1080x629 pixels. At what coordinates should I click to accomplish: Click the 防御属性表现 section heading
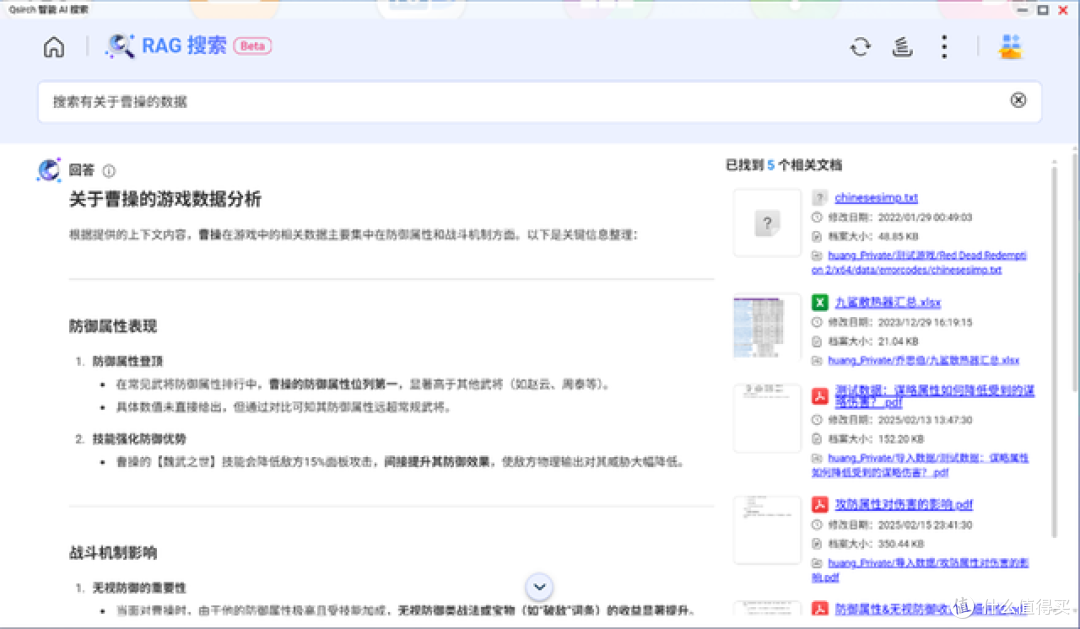(x=113, y=326)
